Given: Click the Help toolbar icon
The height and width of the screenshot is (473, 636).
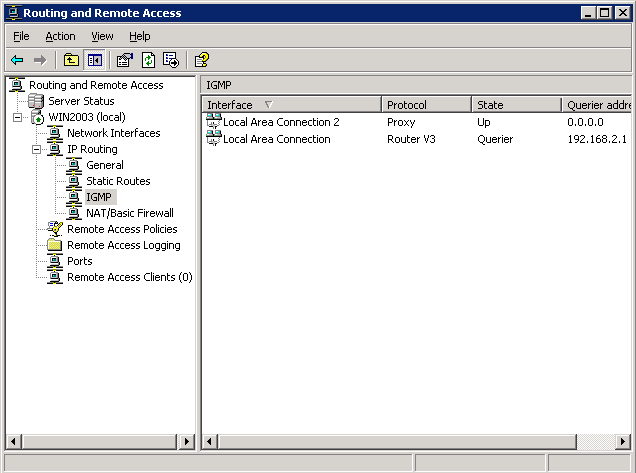Looking at the screenshot, I should point(201,60).
